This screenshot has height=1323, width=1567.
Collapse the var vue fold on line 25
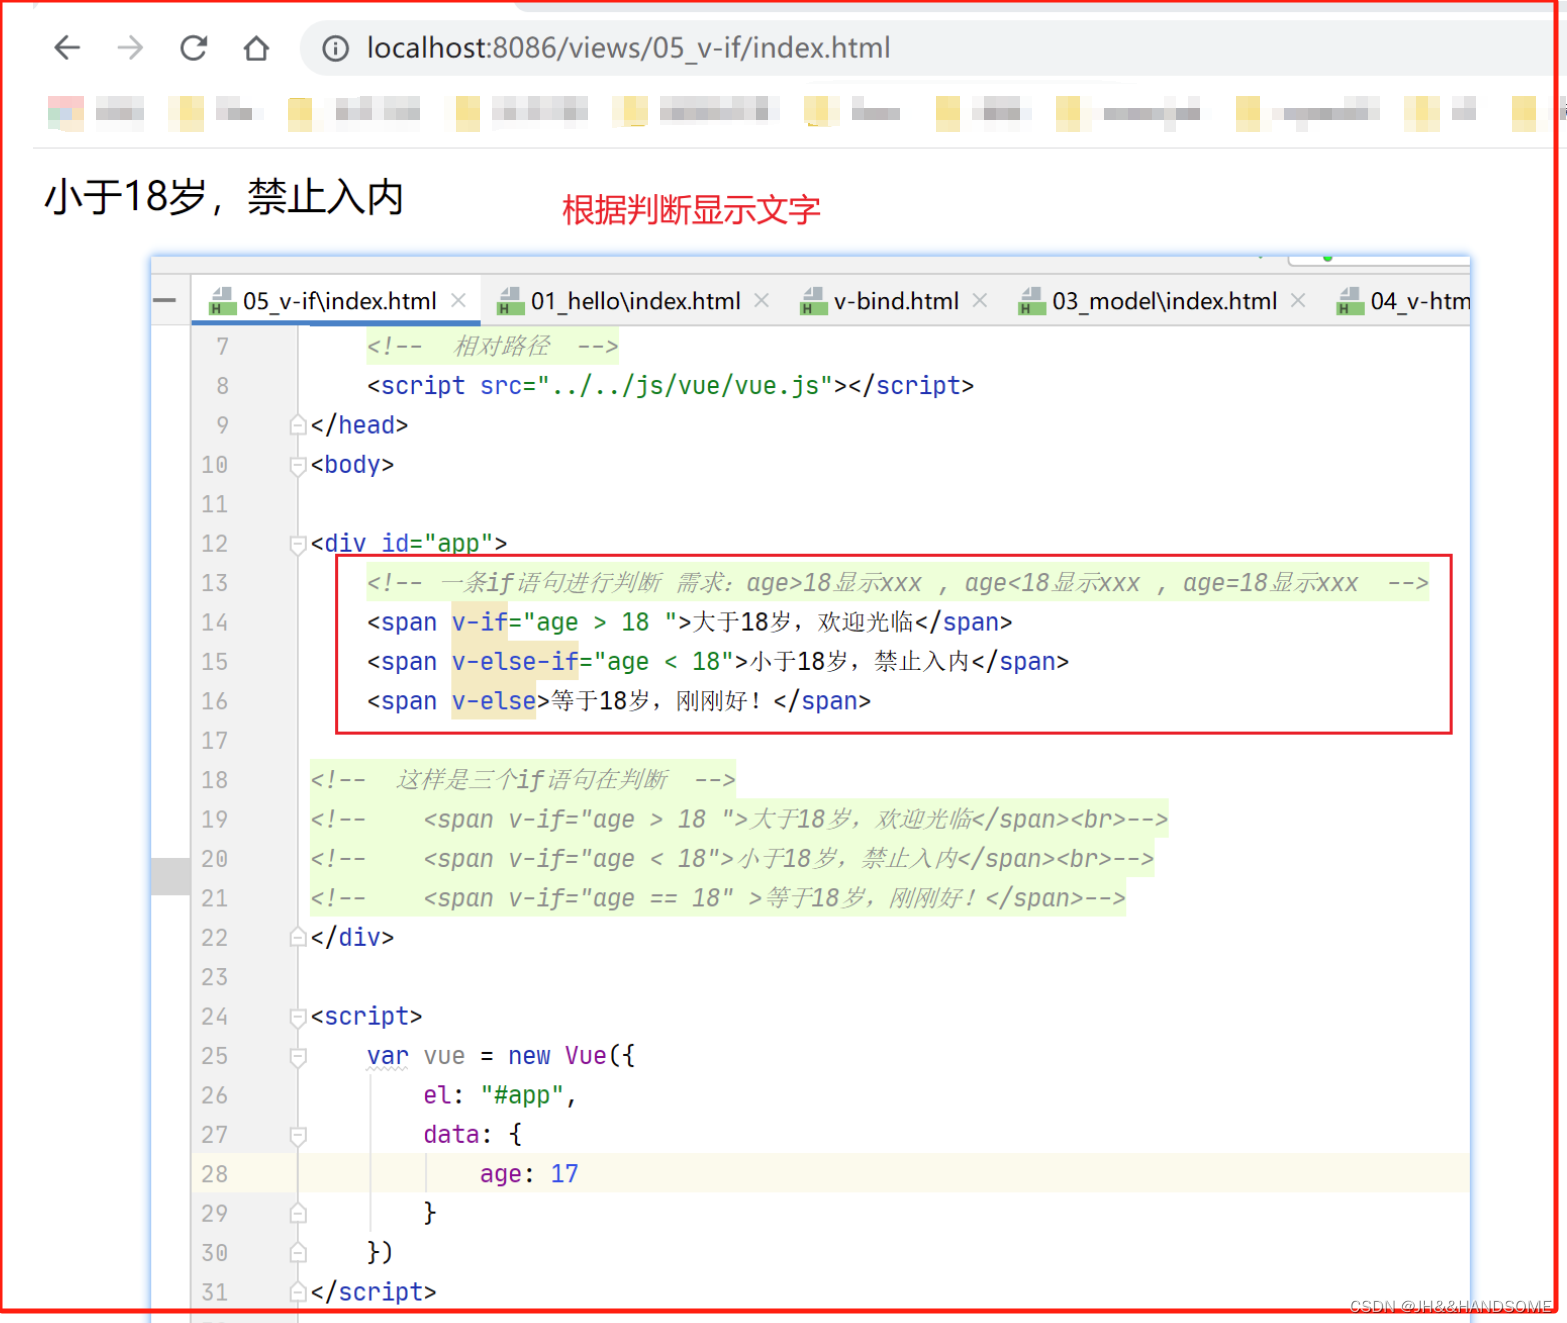point(297,1057)
